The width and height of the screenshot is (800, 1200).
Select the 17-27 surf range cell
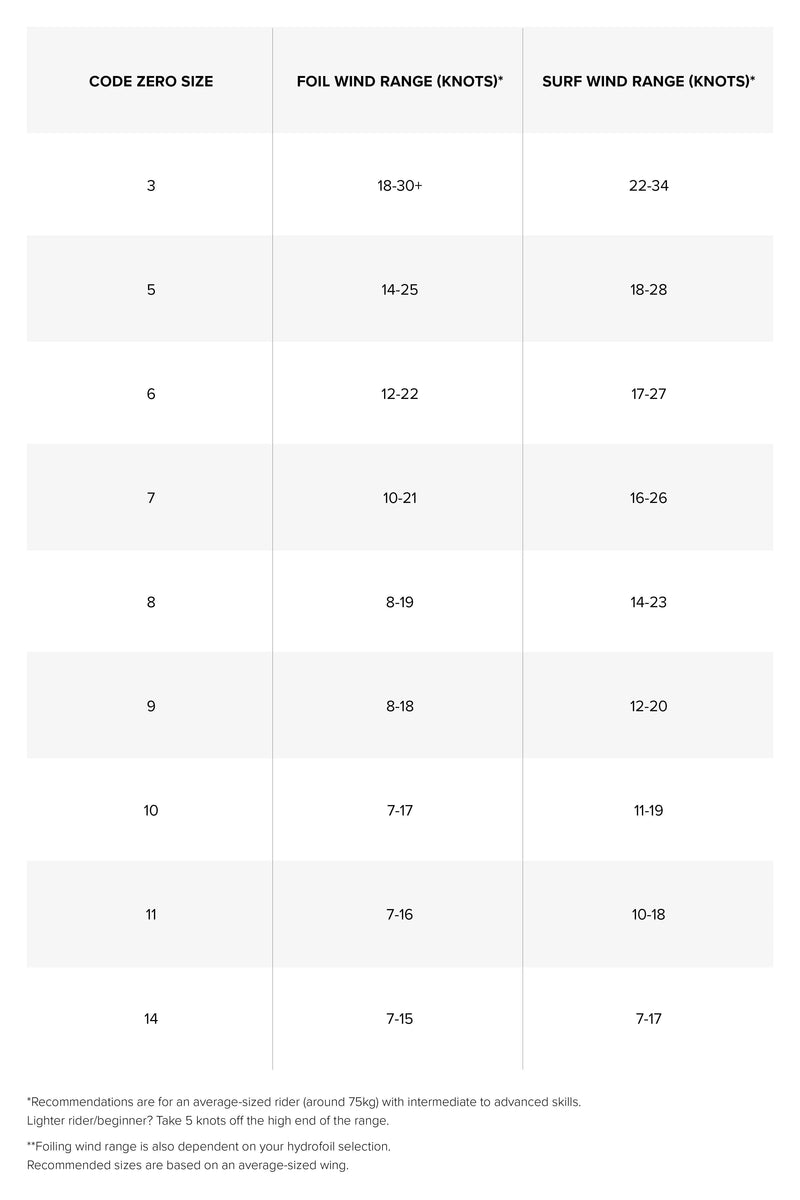pyautogui.click(x=648, y=394)
